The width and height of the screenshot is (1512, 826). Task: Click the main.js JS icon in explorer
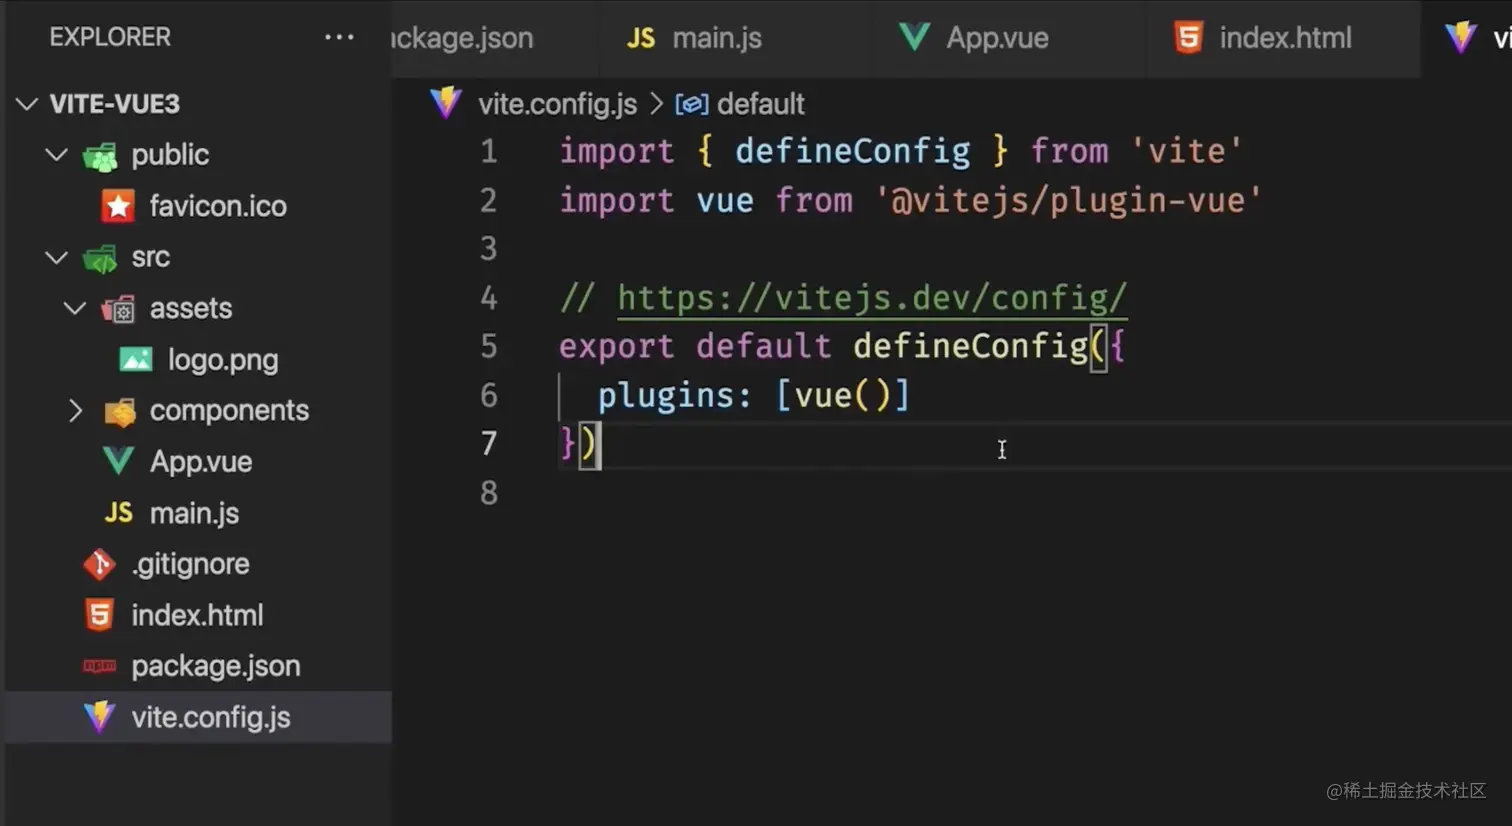118,513
